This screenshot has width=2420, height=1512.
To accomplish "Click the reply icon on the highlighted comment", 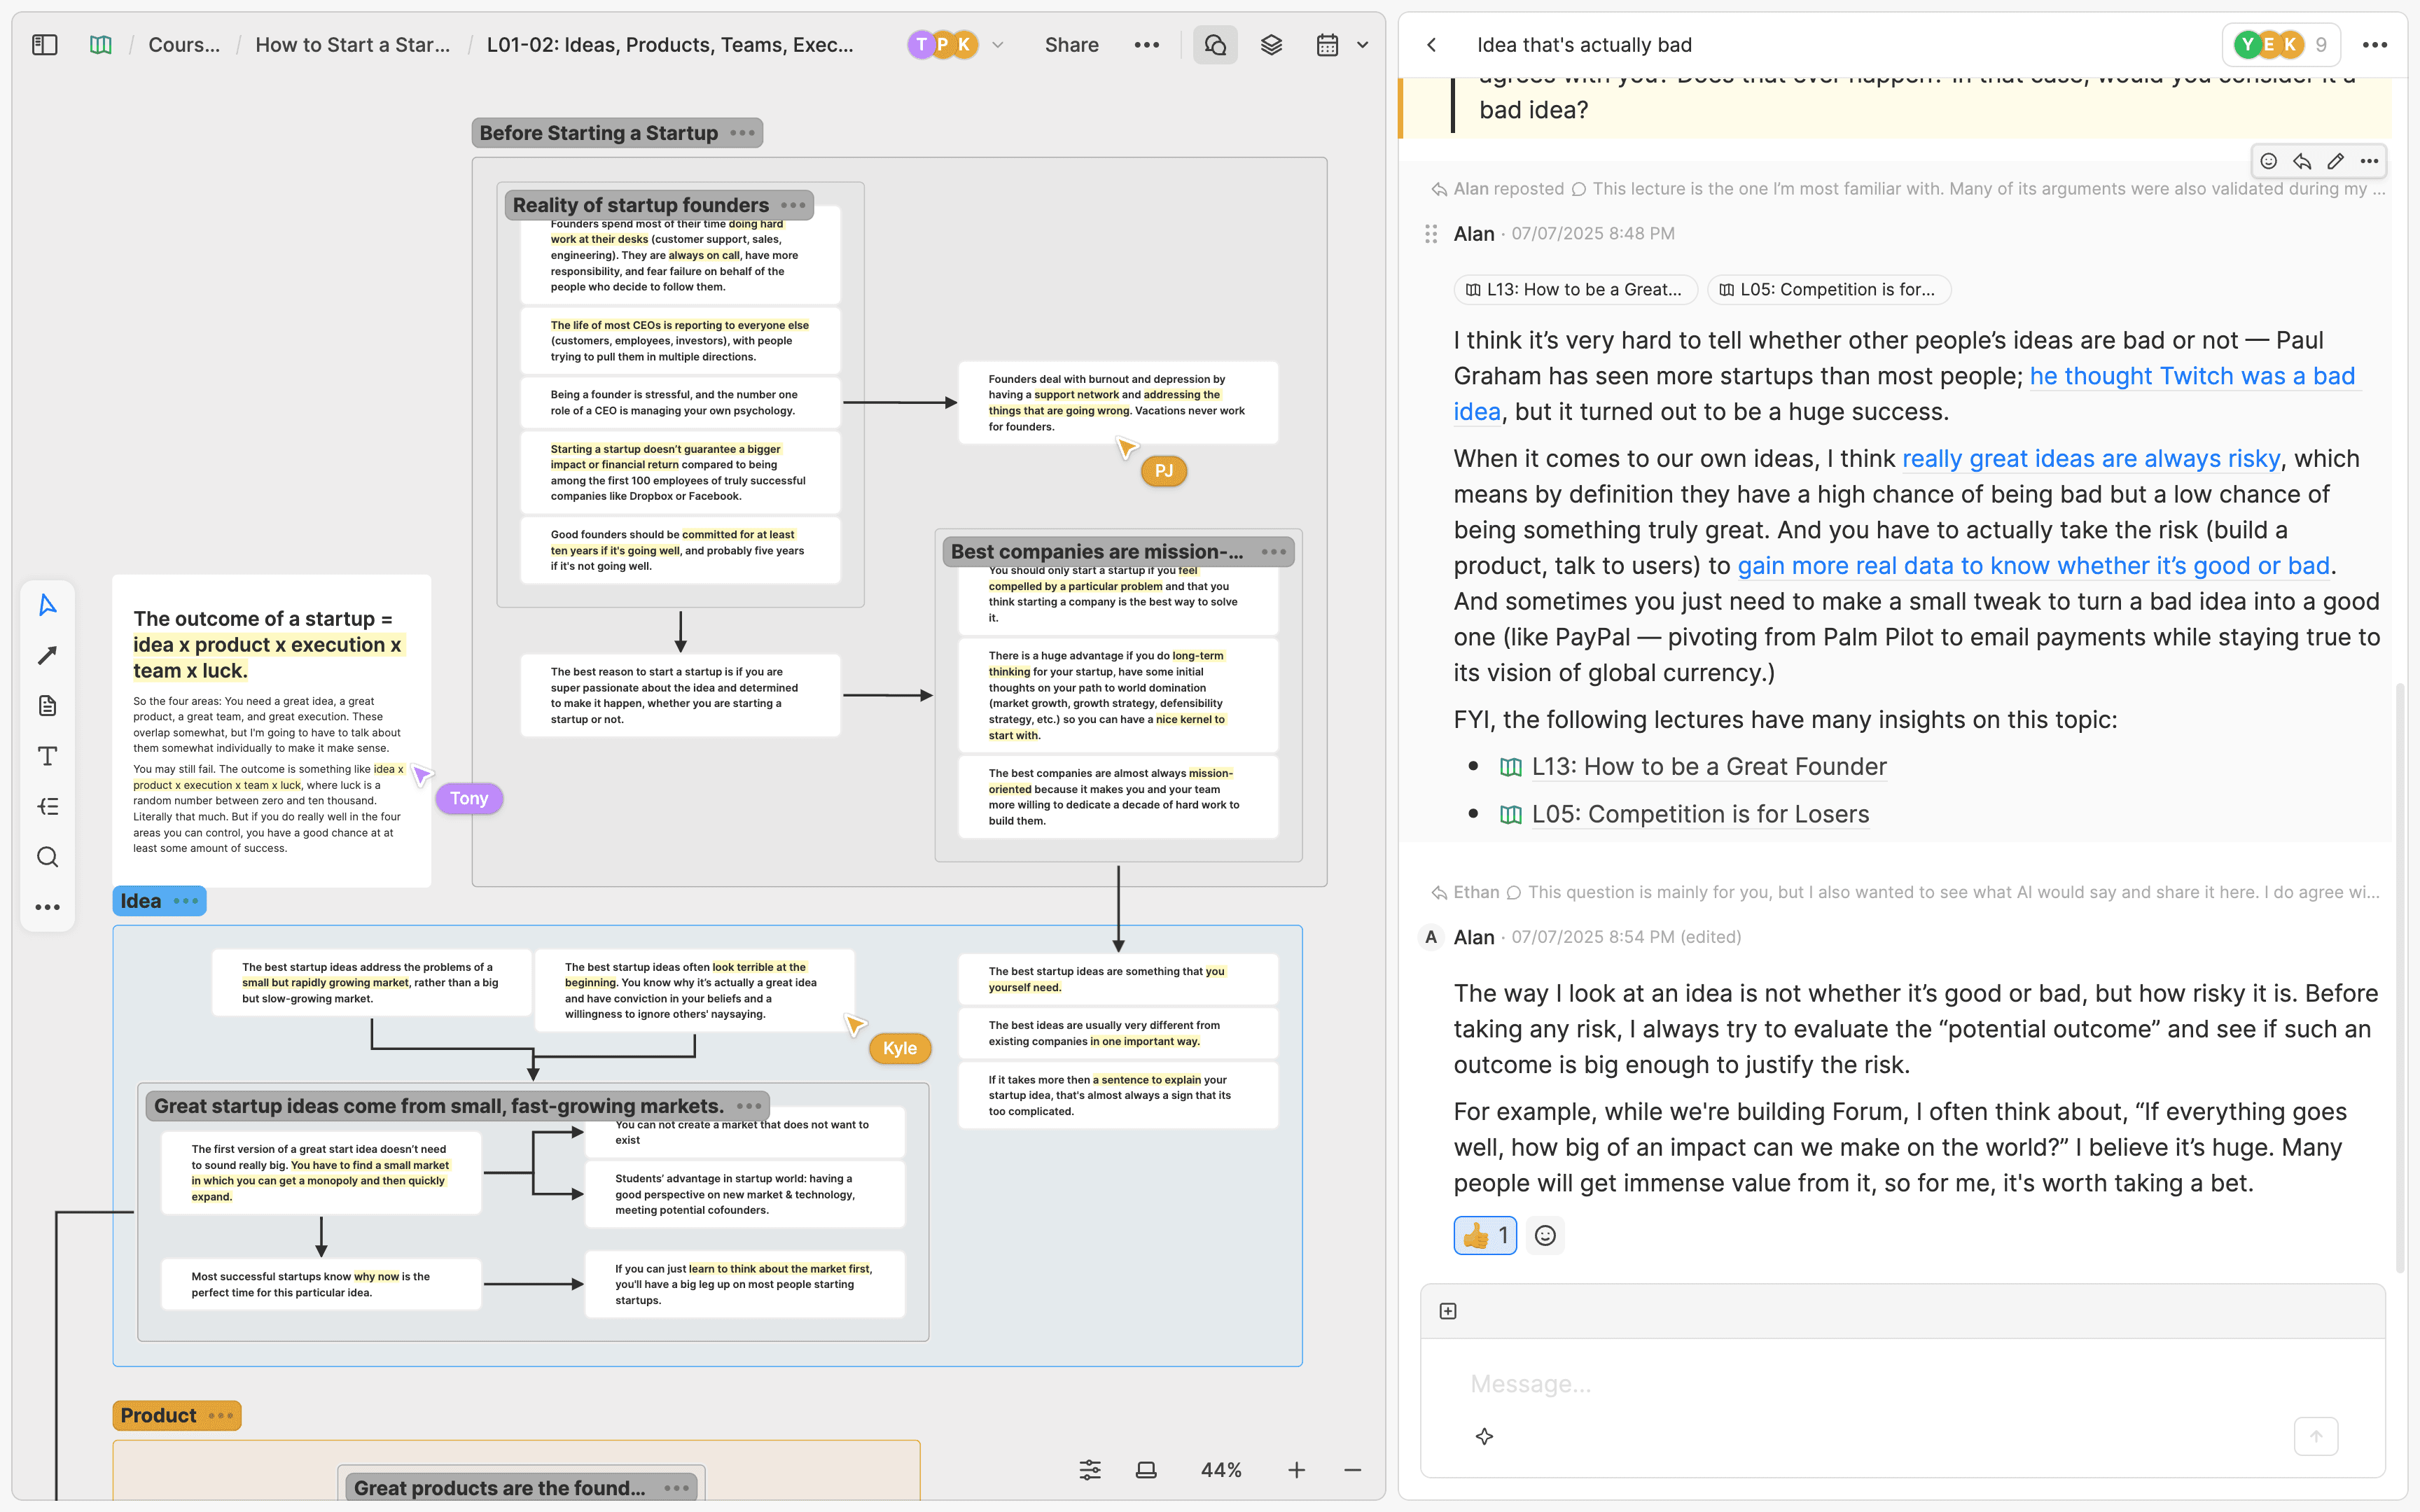I will tap(2302, 161).
